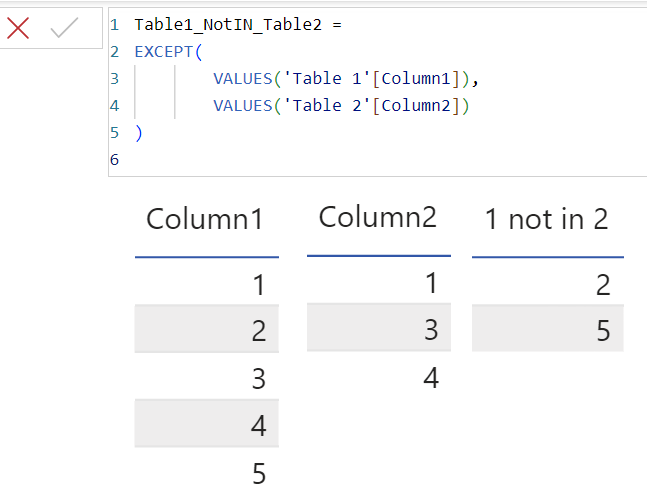Click 'Table 2'[Column2] reference in formula
Image resolution: width=647 pixels, height=504 pixels.
pyautogui.click(x=371, y=106)
